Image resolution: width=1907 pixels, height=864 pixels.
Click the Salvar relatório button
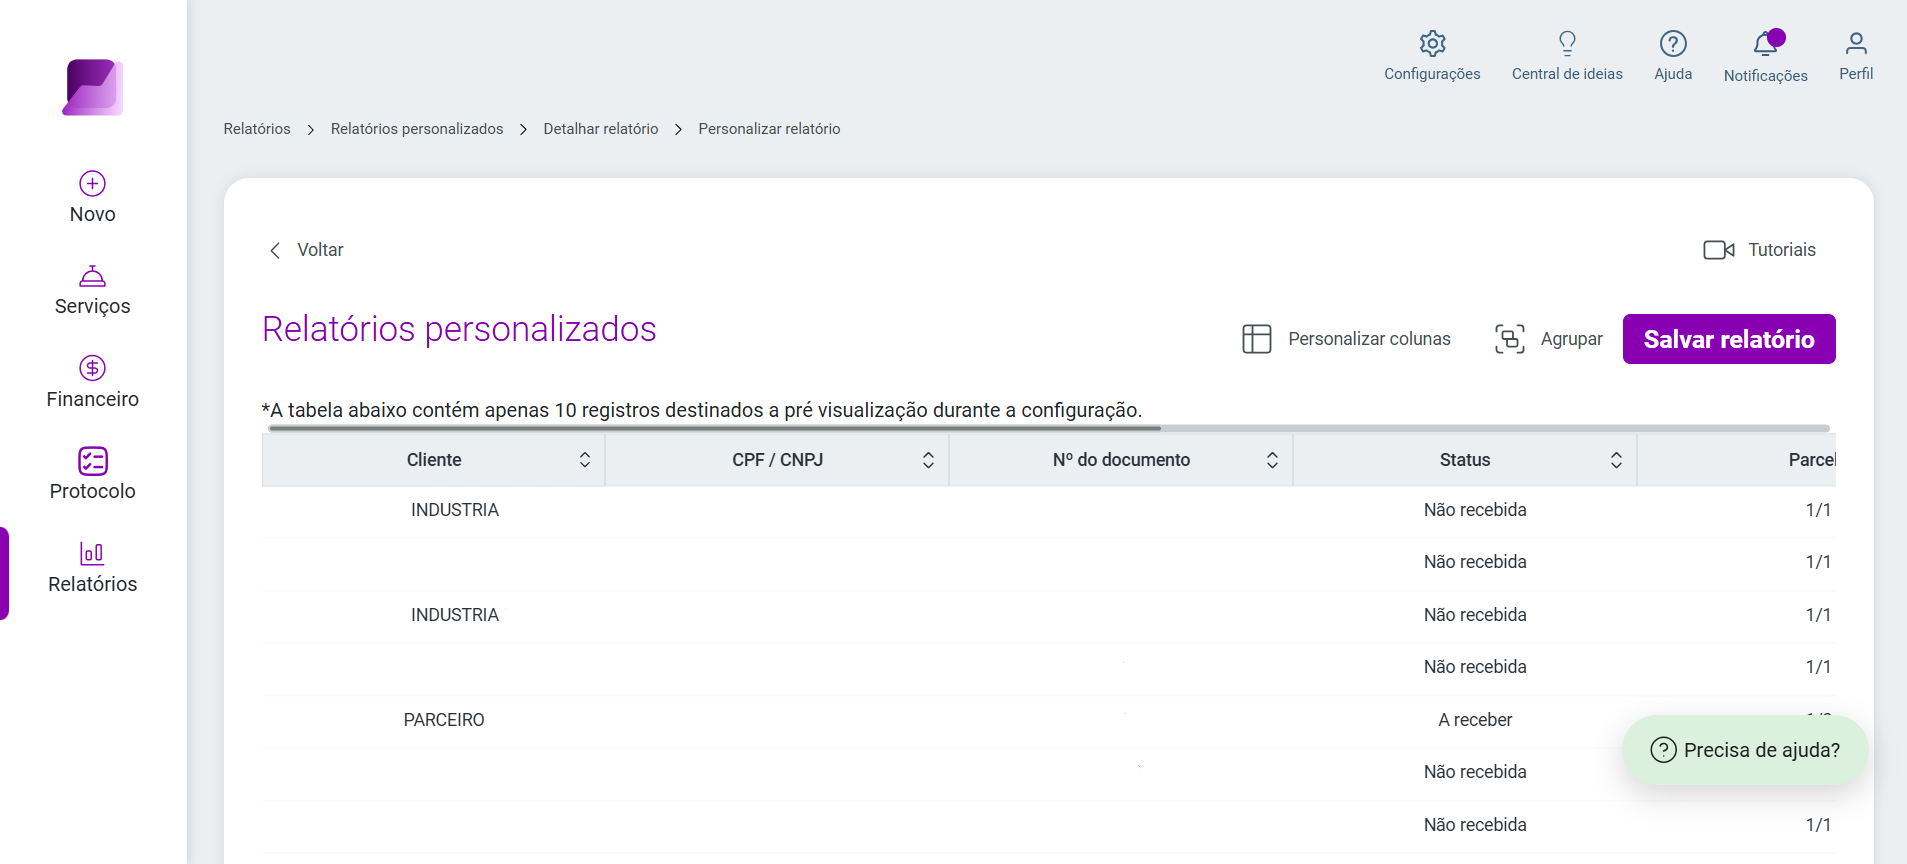coord(1729,339)
